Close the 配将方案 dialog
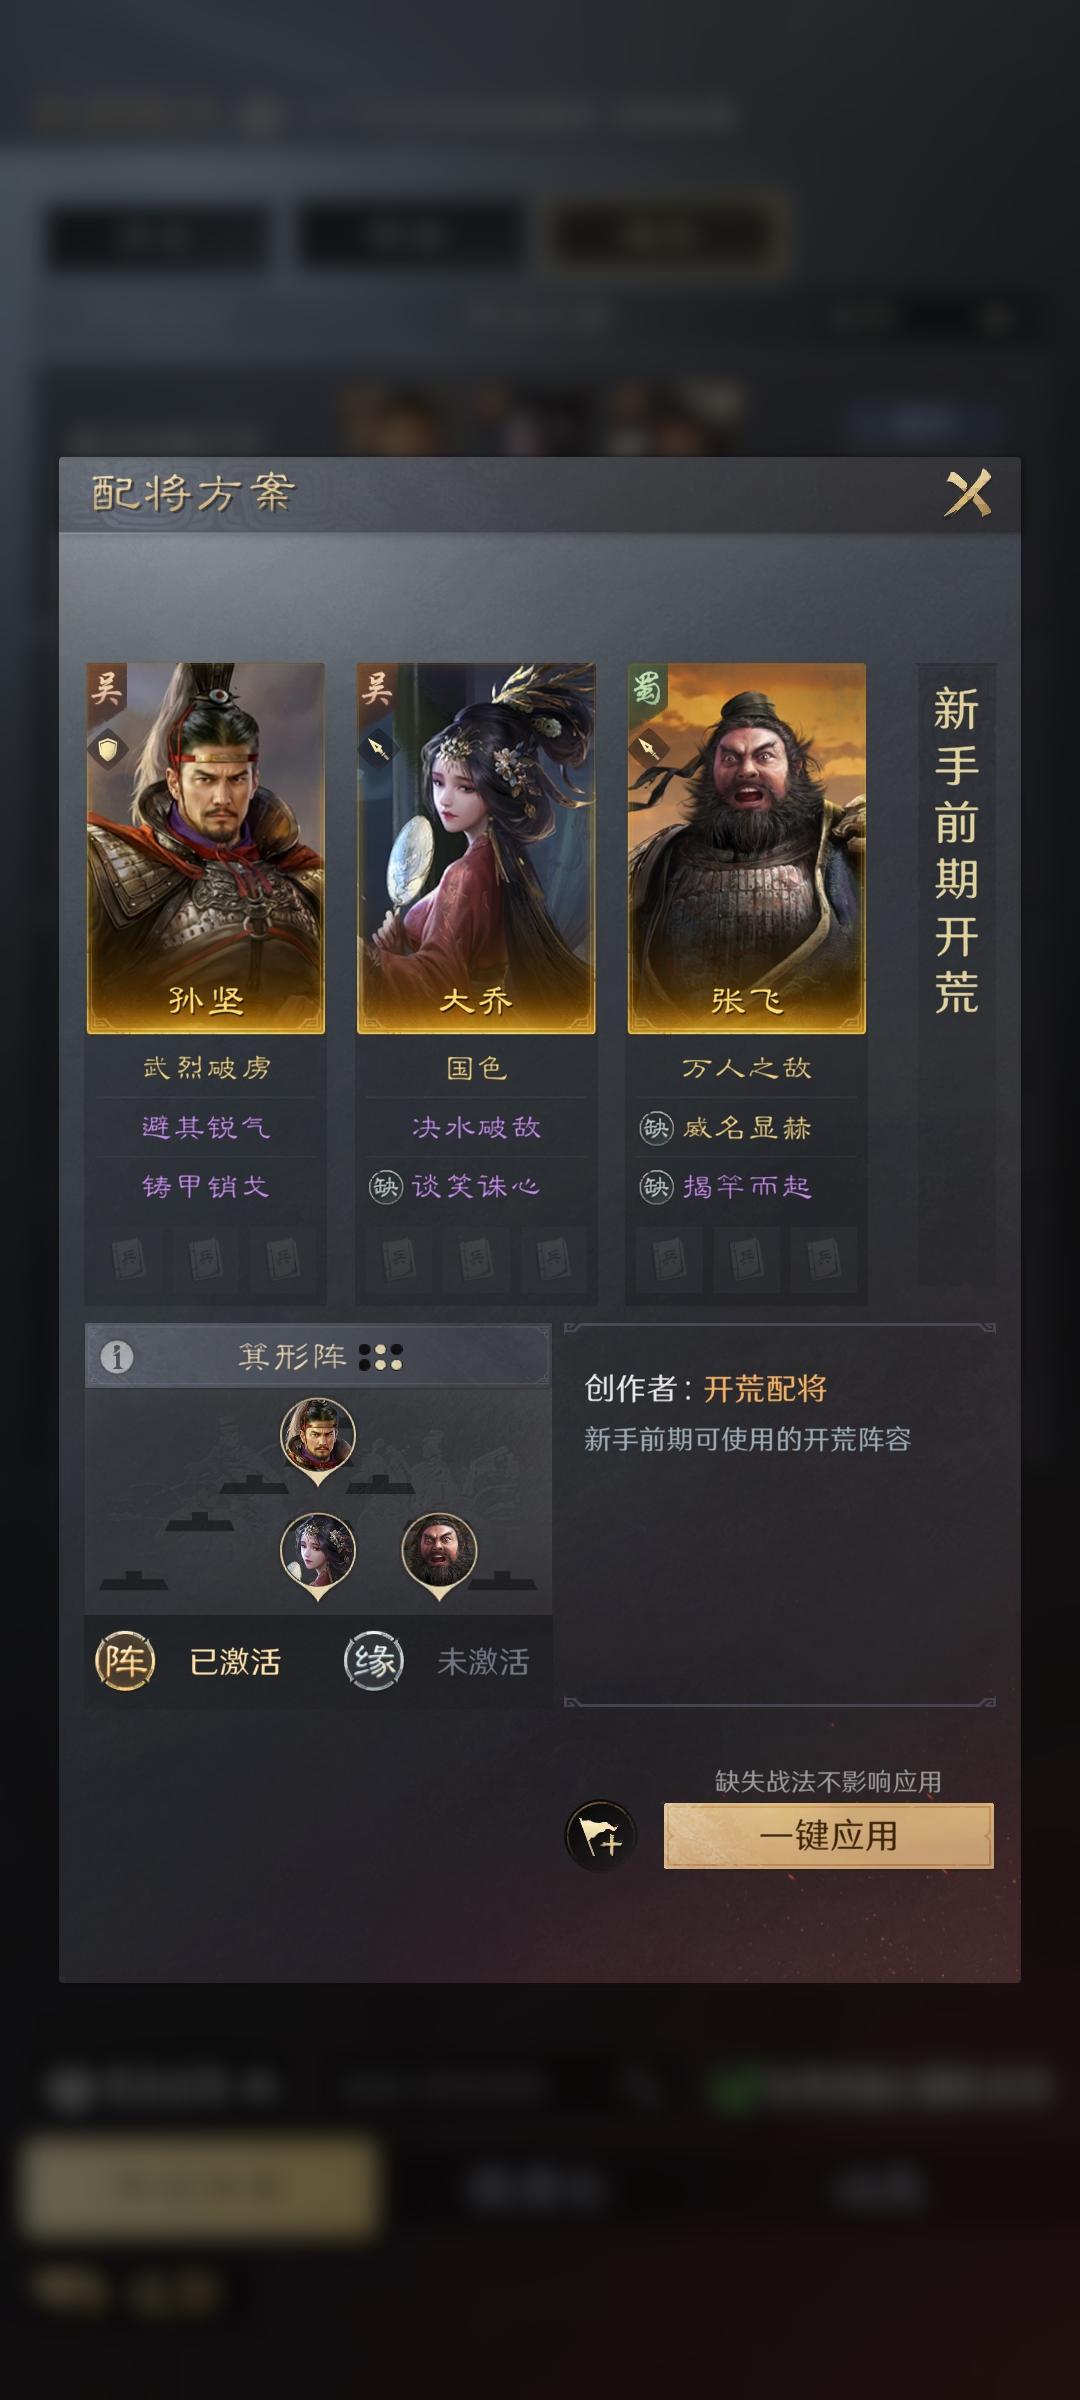Image resolution: width=1080 pixels, height=2400 pixels. [x=968, y=493]
